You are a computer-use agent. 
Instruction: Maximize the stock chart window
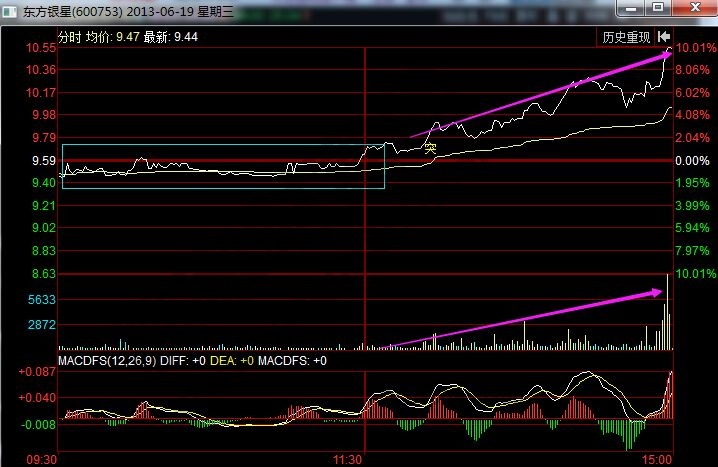coord(657,9)
